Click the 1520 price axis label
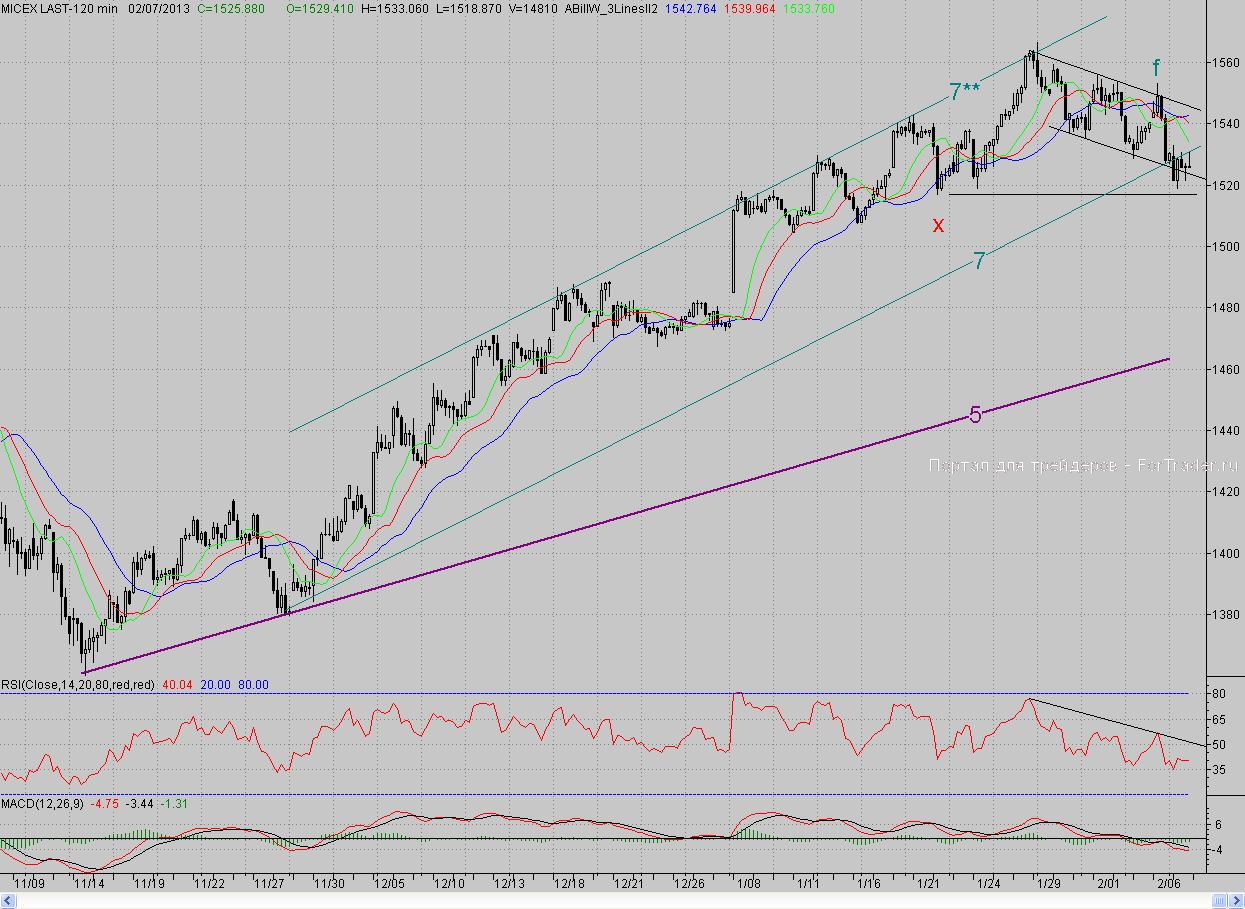 tap(1226, 185)
